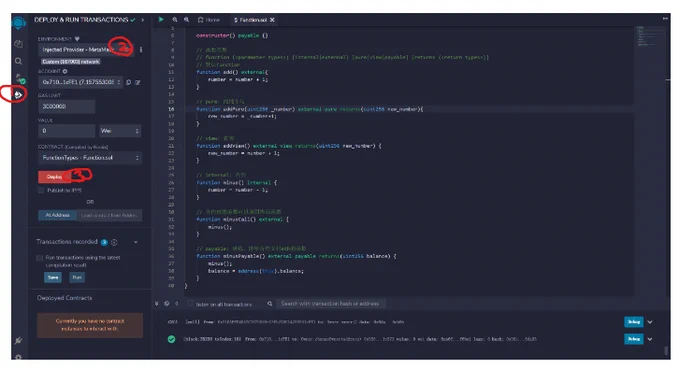Open the Search in files sidebar icon
680x369 pixels.
pyautogui.click(x=18, y=61)
